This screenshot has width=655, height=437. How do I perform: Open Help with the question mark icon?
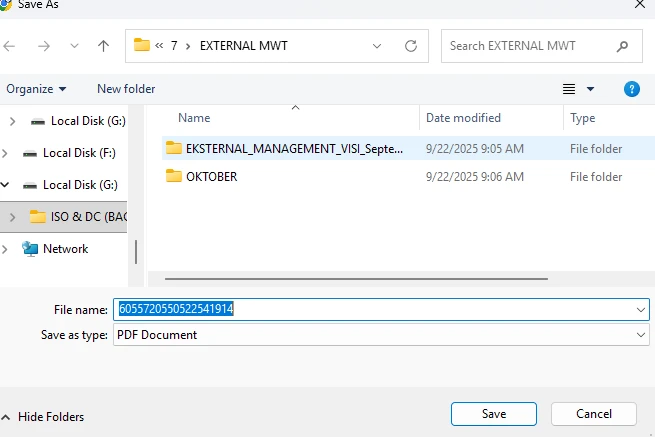pos(632,89)
